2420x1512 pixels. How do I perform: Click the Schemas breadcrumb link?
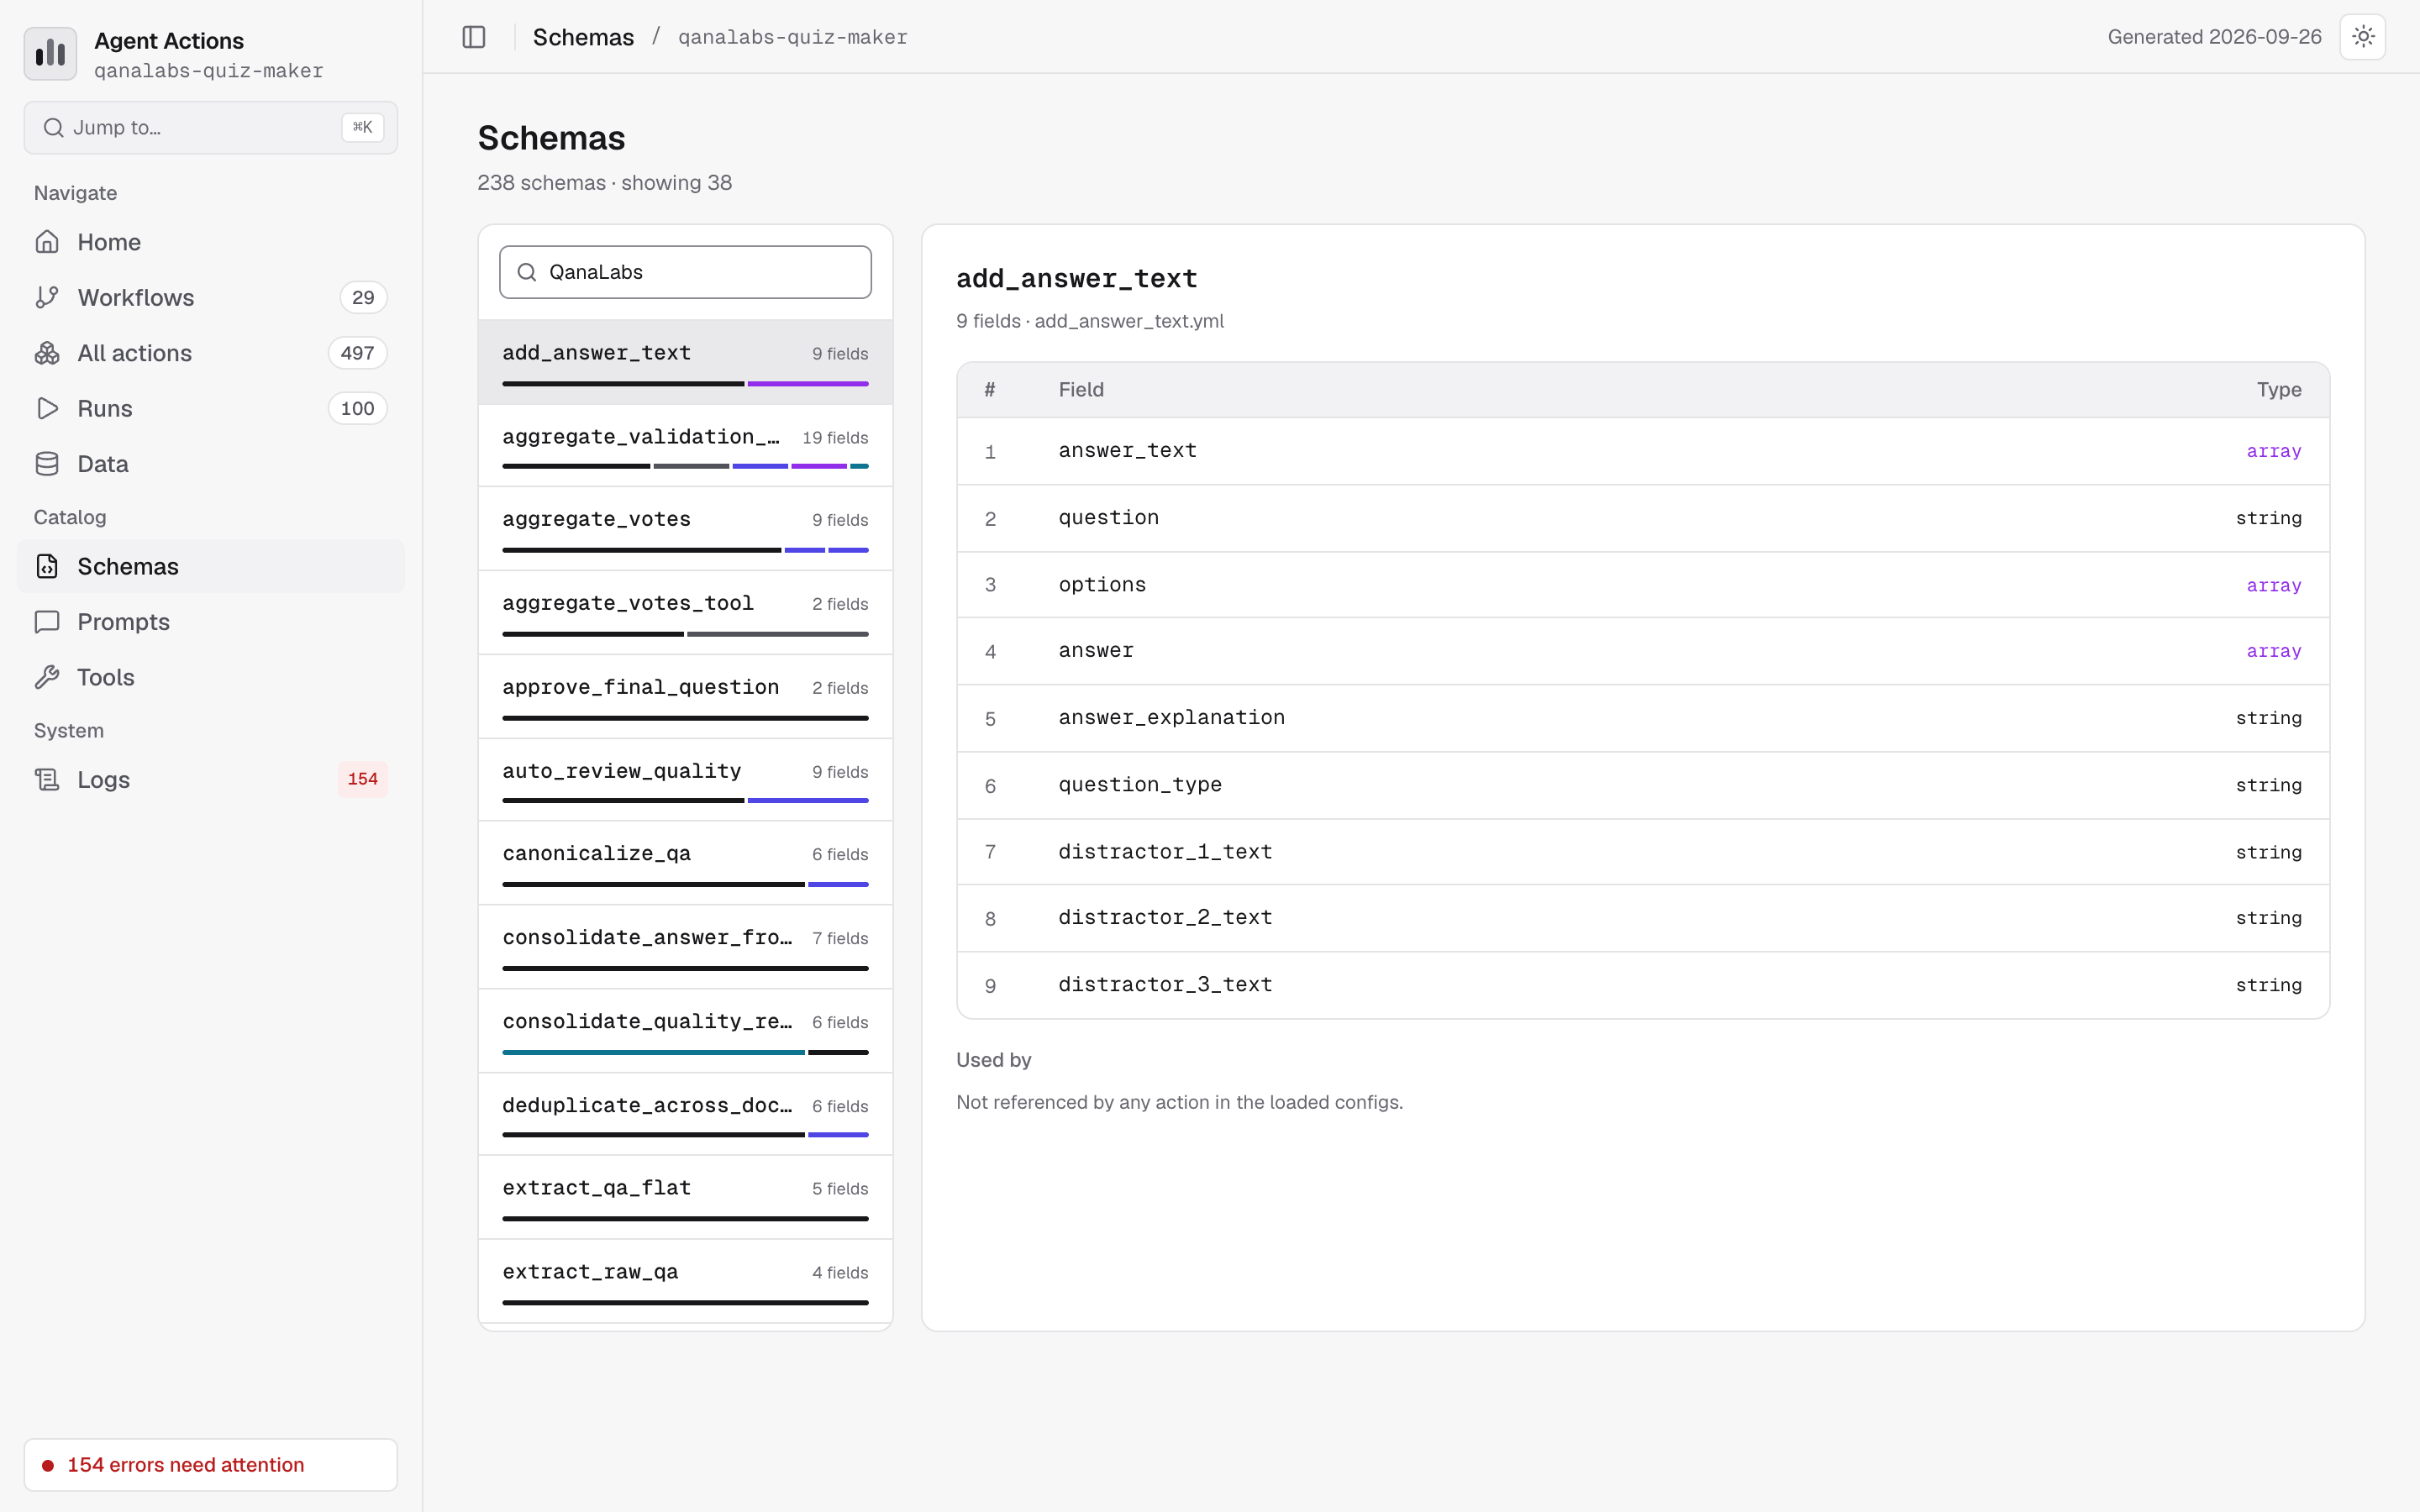pyautogui.click(x=583, y=37)
